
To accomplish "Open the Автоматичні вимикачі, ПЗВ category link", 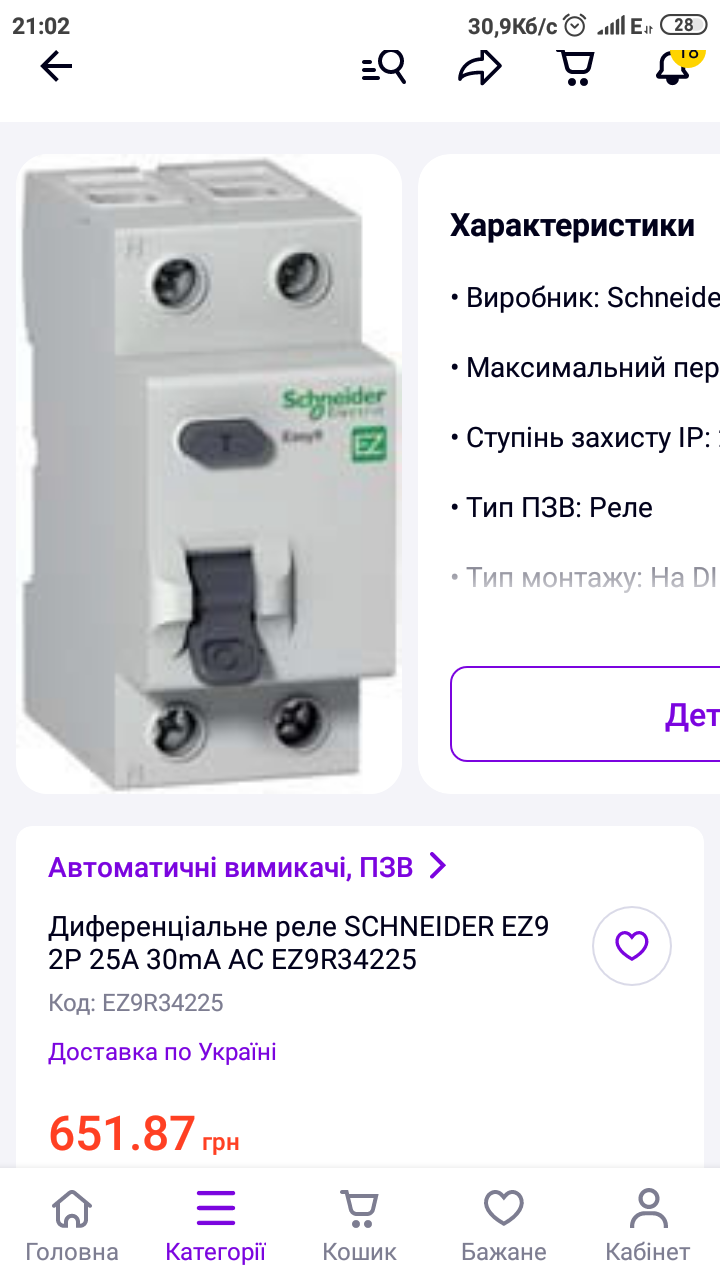I will click(231, 867).
